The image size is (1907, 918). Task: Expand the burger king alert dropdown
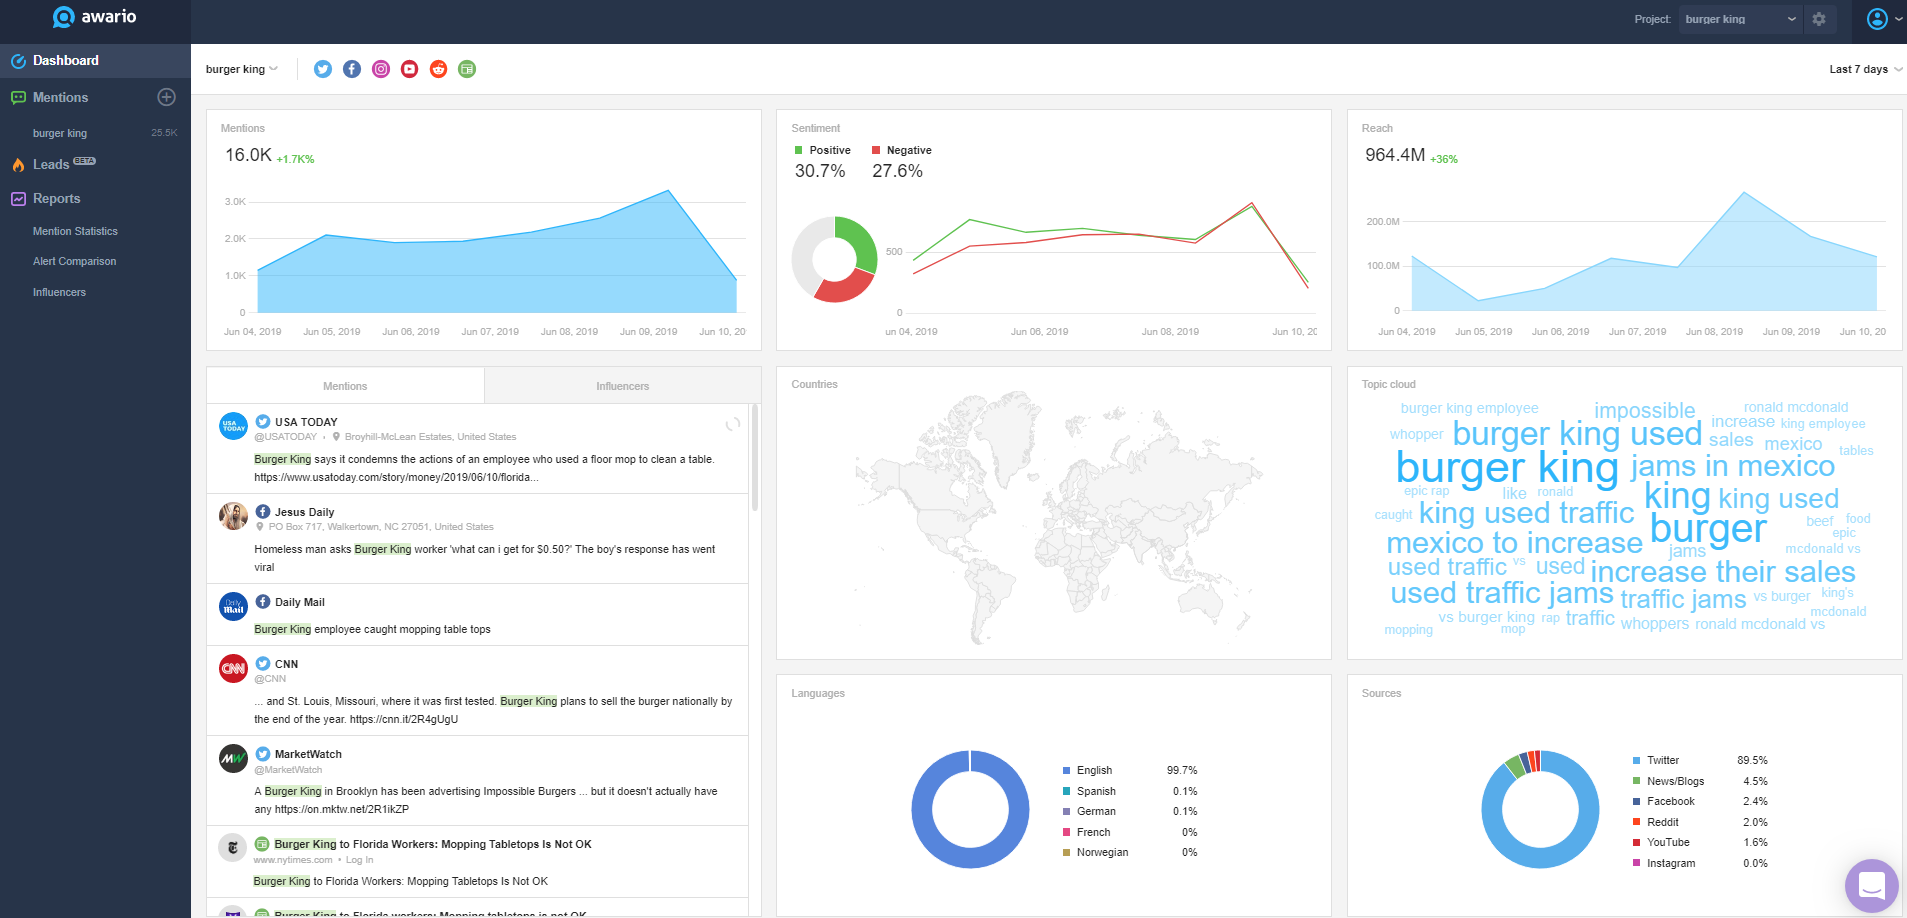242,69
